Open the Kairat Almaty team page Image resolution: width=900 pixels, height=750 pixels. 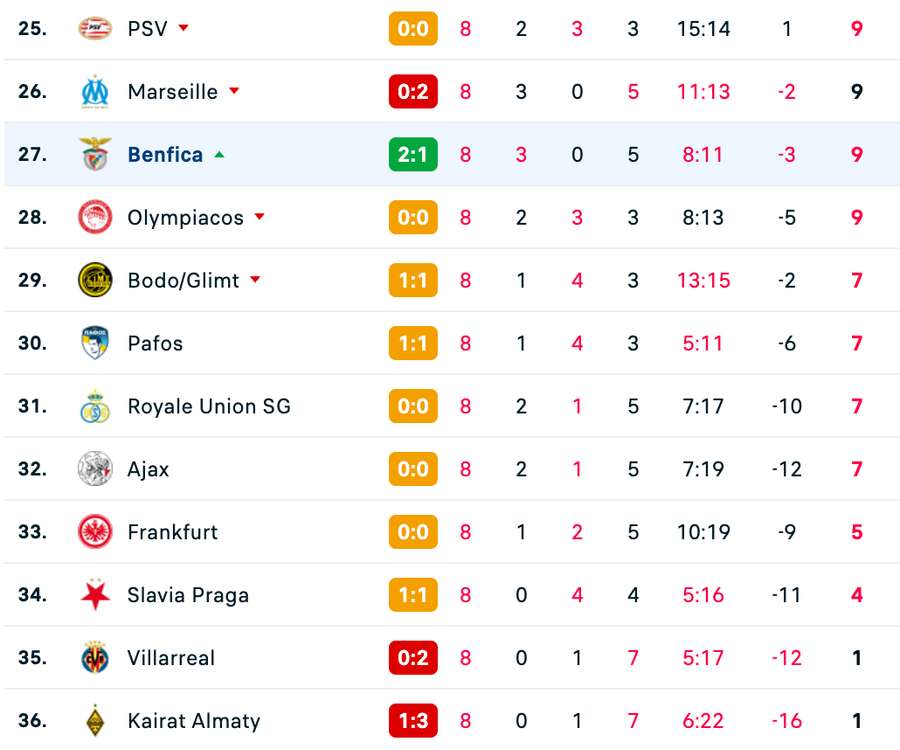(x=192, y=721)
